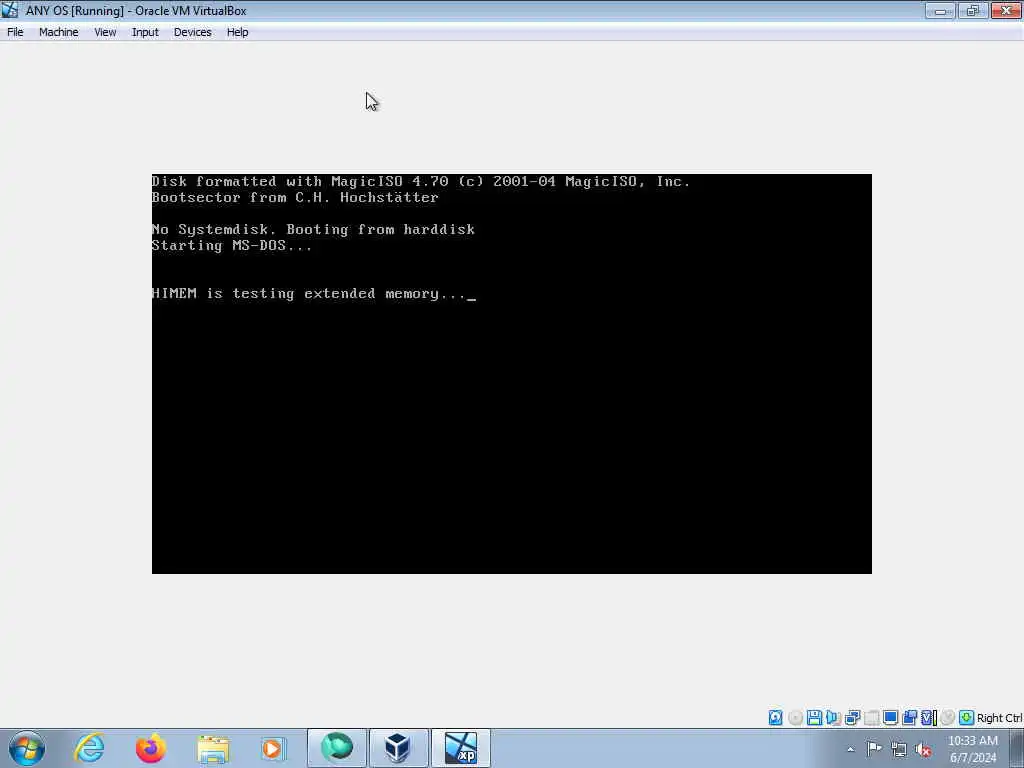Open the Machine menu
This screenshot has width=1024, height=768.
[59, 32]
